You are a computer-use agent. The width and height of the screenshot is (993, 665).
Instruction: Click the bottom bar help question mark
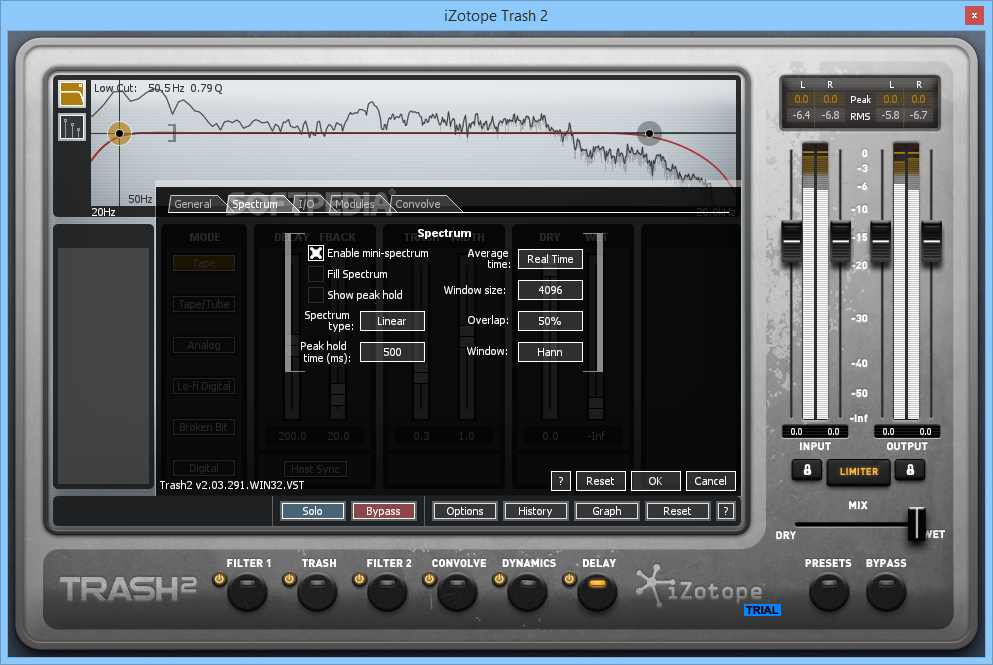726,511
